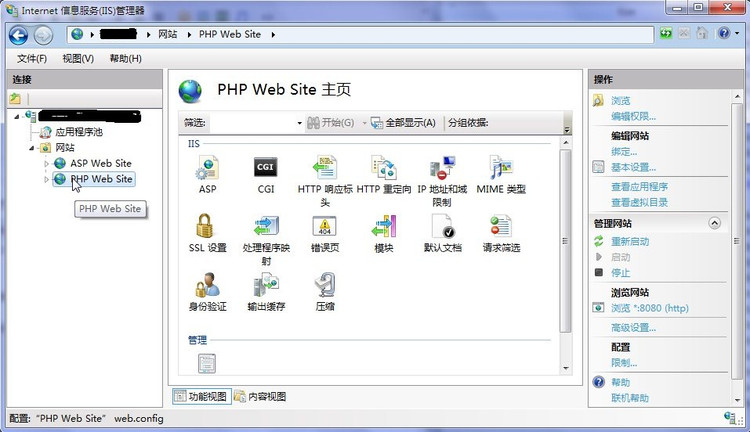Screen dimensions: 750x432
Task: Open SSL 设置 feature
Action: click(x=208, y=233)
